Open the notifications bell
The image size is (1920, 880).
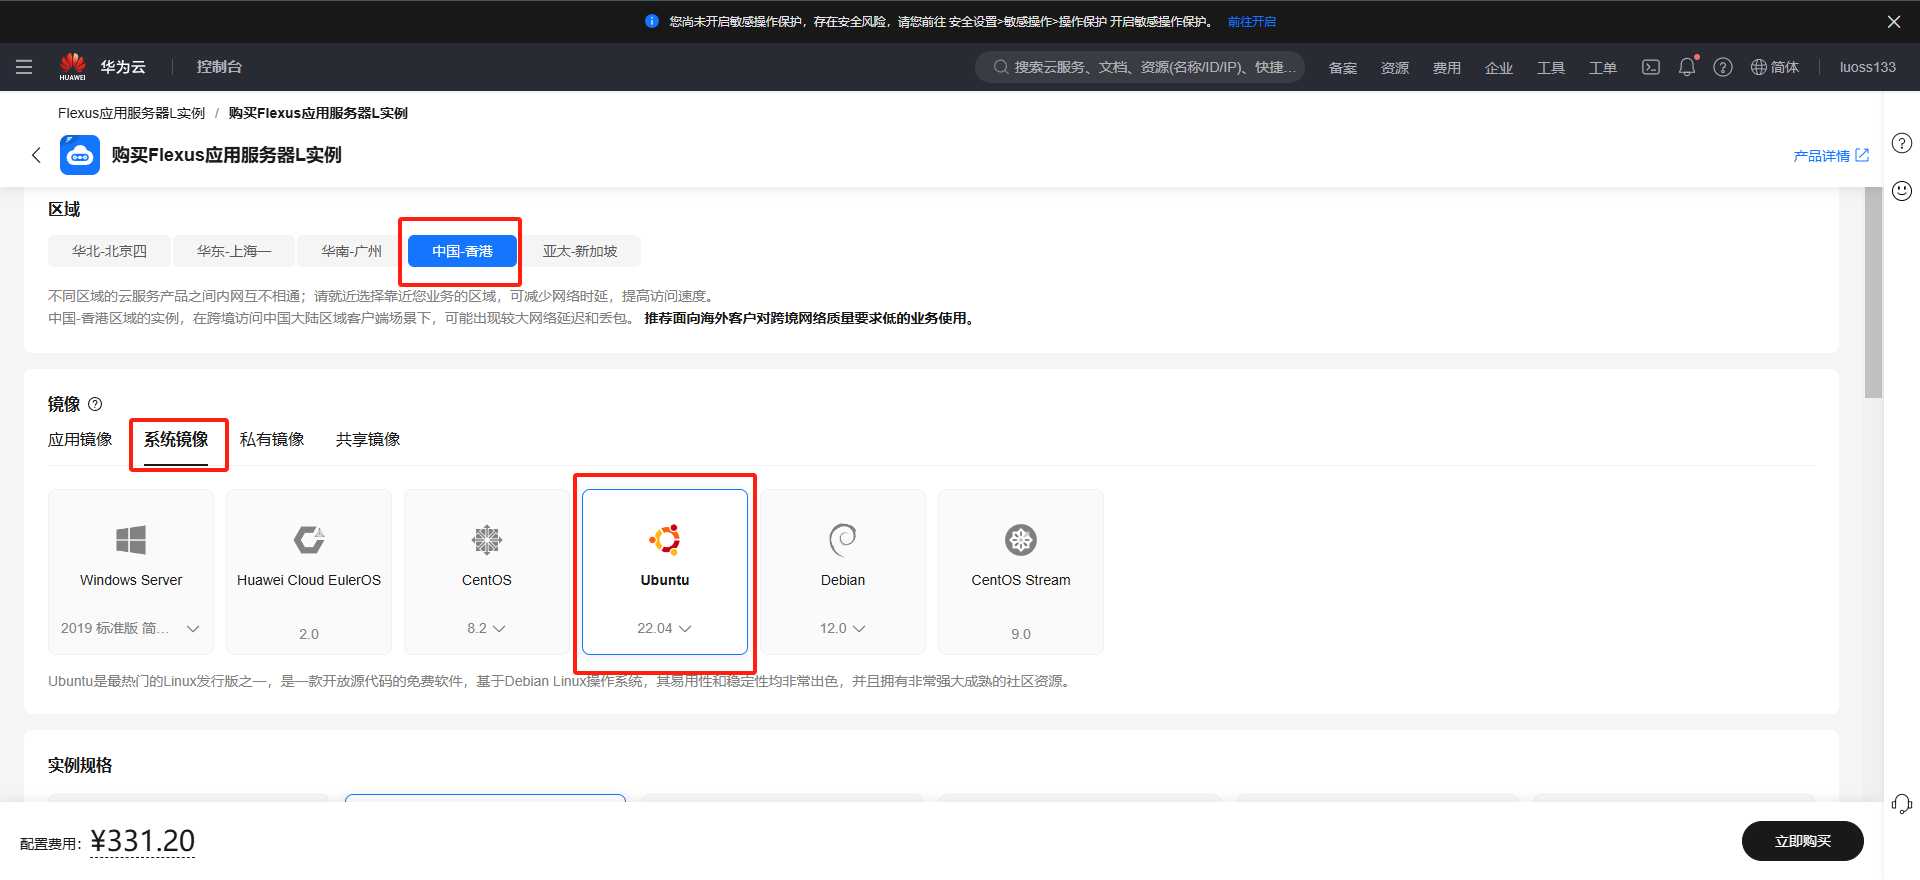pos(1686,67)
